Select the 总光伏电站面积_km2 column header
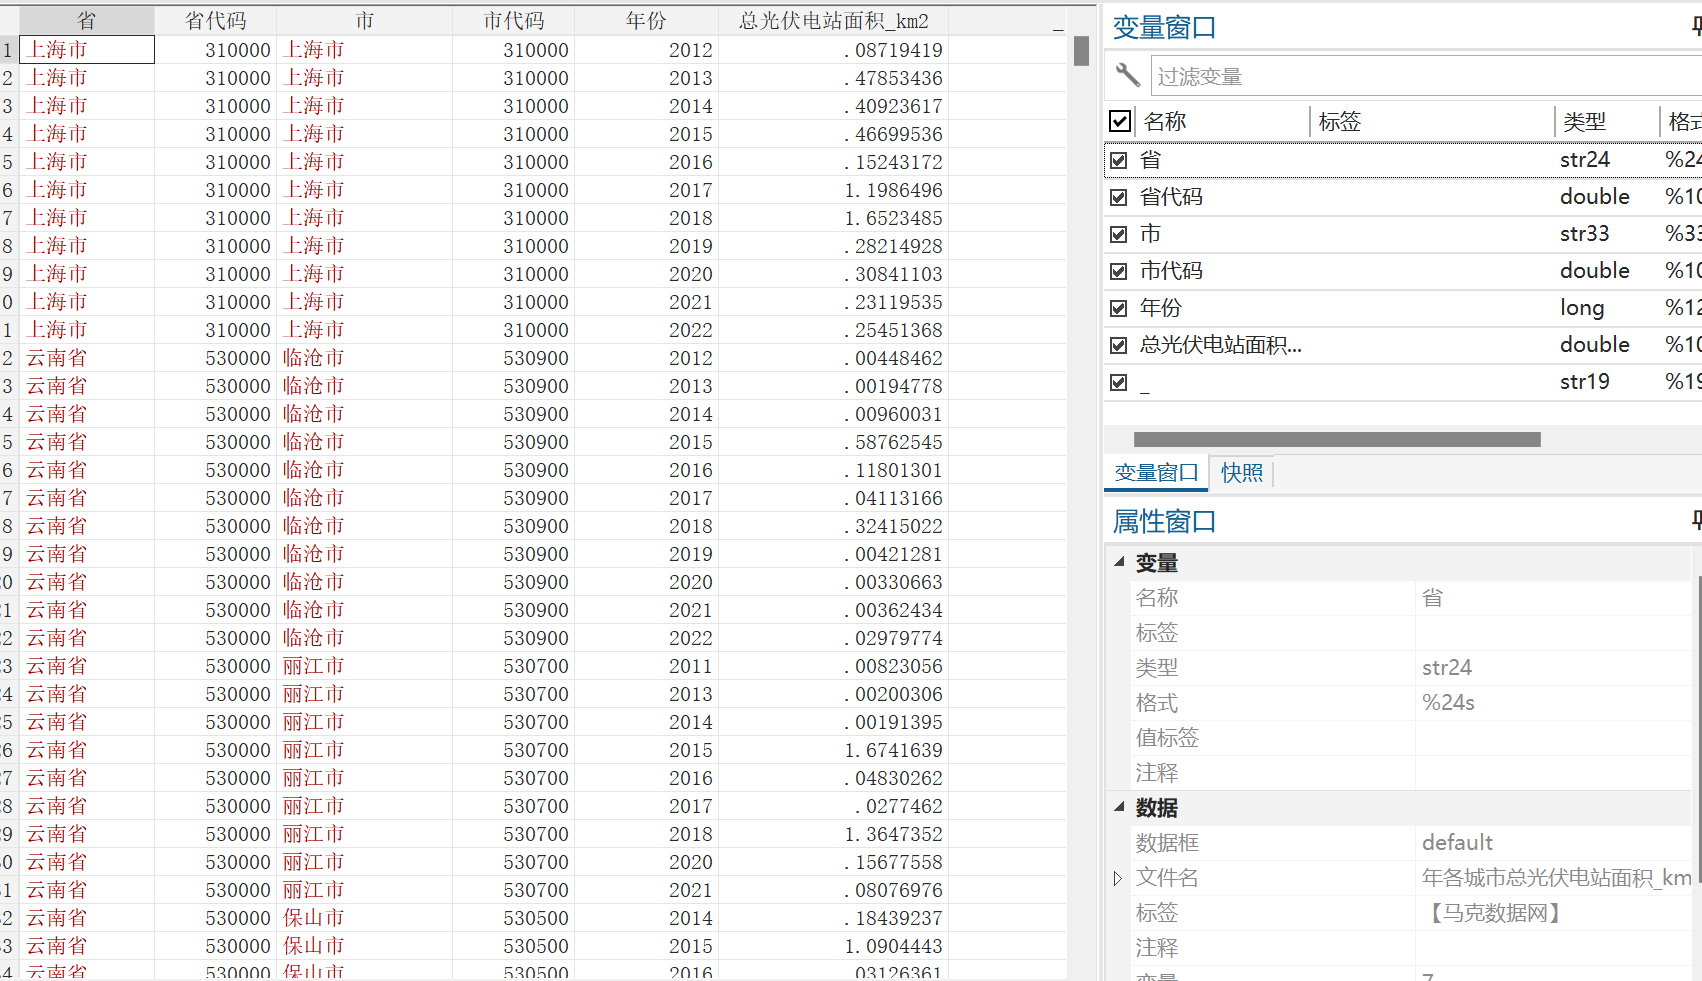This screenshot has height=981, width=1702. 833,21
